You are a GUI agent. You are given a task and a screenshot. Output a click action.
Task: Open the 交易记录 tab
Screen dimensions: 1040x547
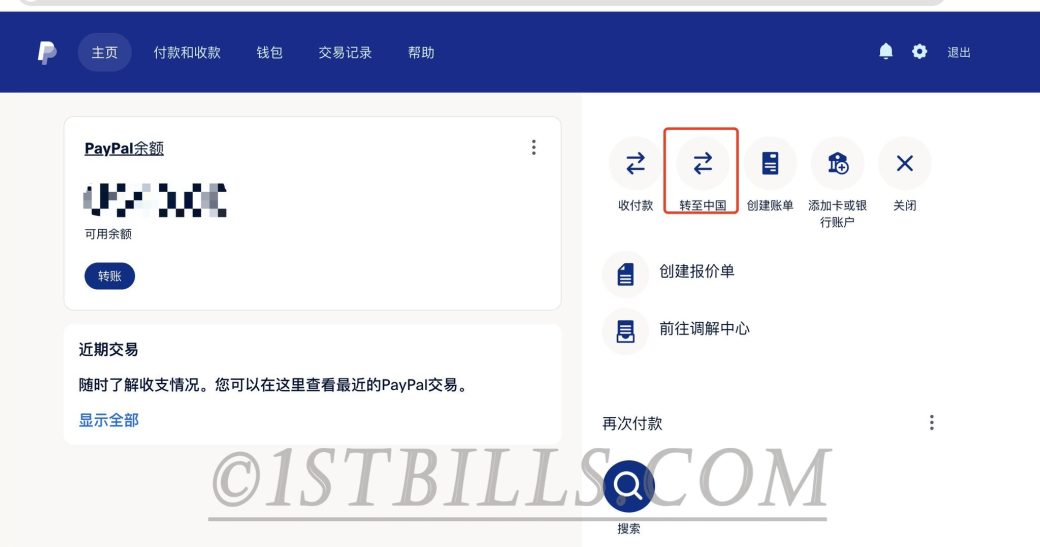coord(345,52)
